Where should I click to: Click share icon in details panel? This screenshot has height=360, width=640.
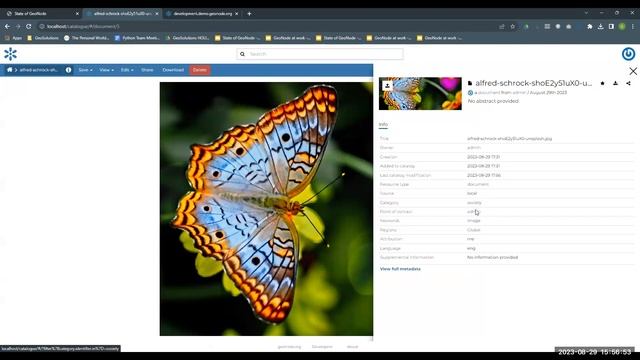point(628,83)
